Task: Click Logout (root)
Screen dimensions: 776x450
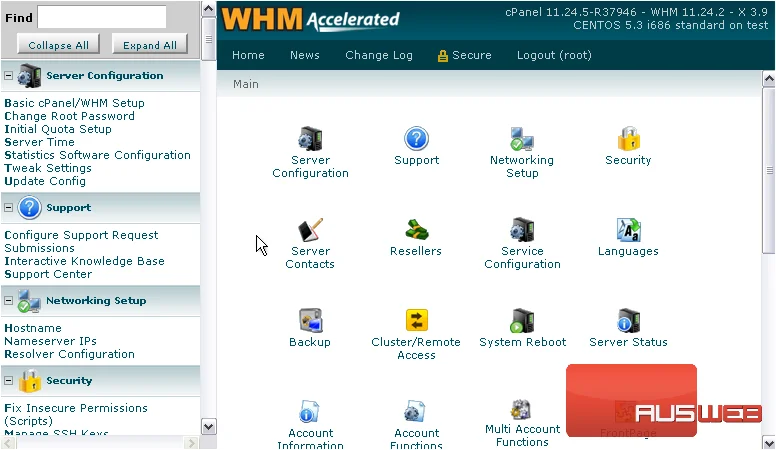Action: tap(554, 55)
